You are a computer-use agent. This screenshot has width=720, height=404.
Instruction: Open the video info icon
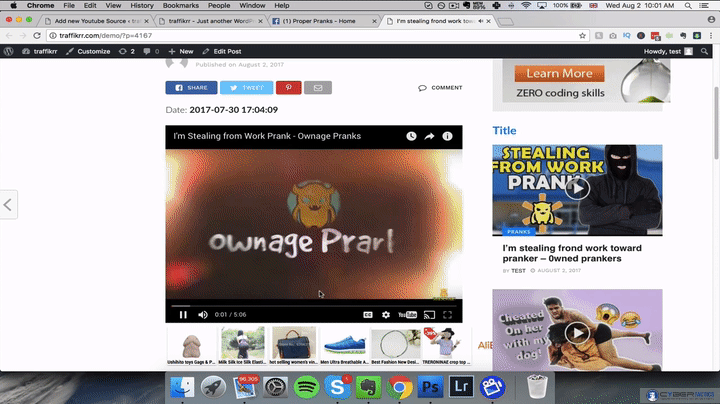[447, 136]
